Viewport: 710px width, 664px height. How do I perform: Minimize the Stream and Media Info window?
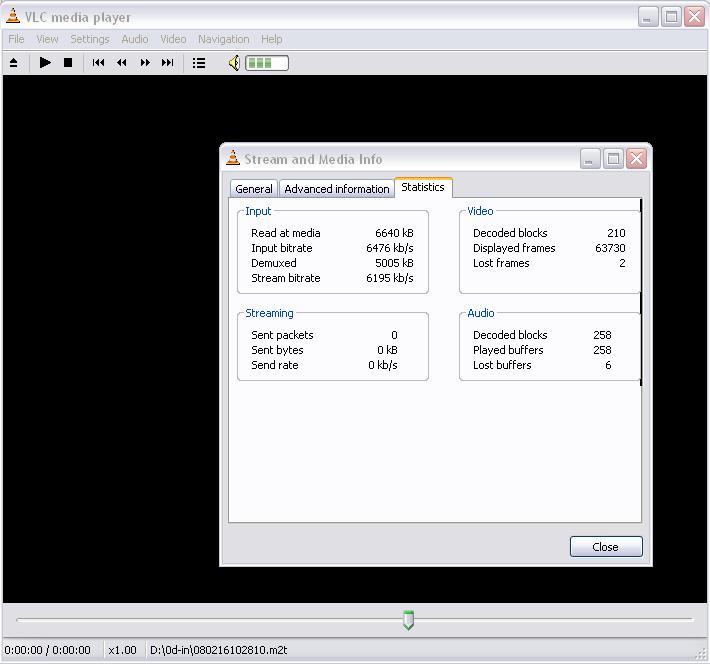[590, 159]
